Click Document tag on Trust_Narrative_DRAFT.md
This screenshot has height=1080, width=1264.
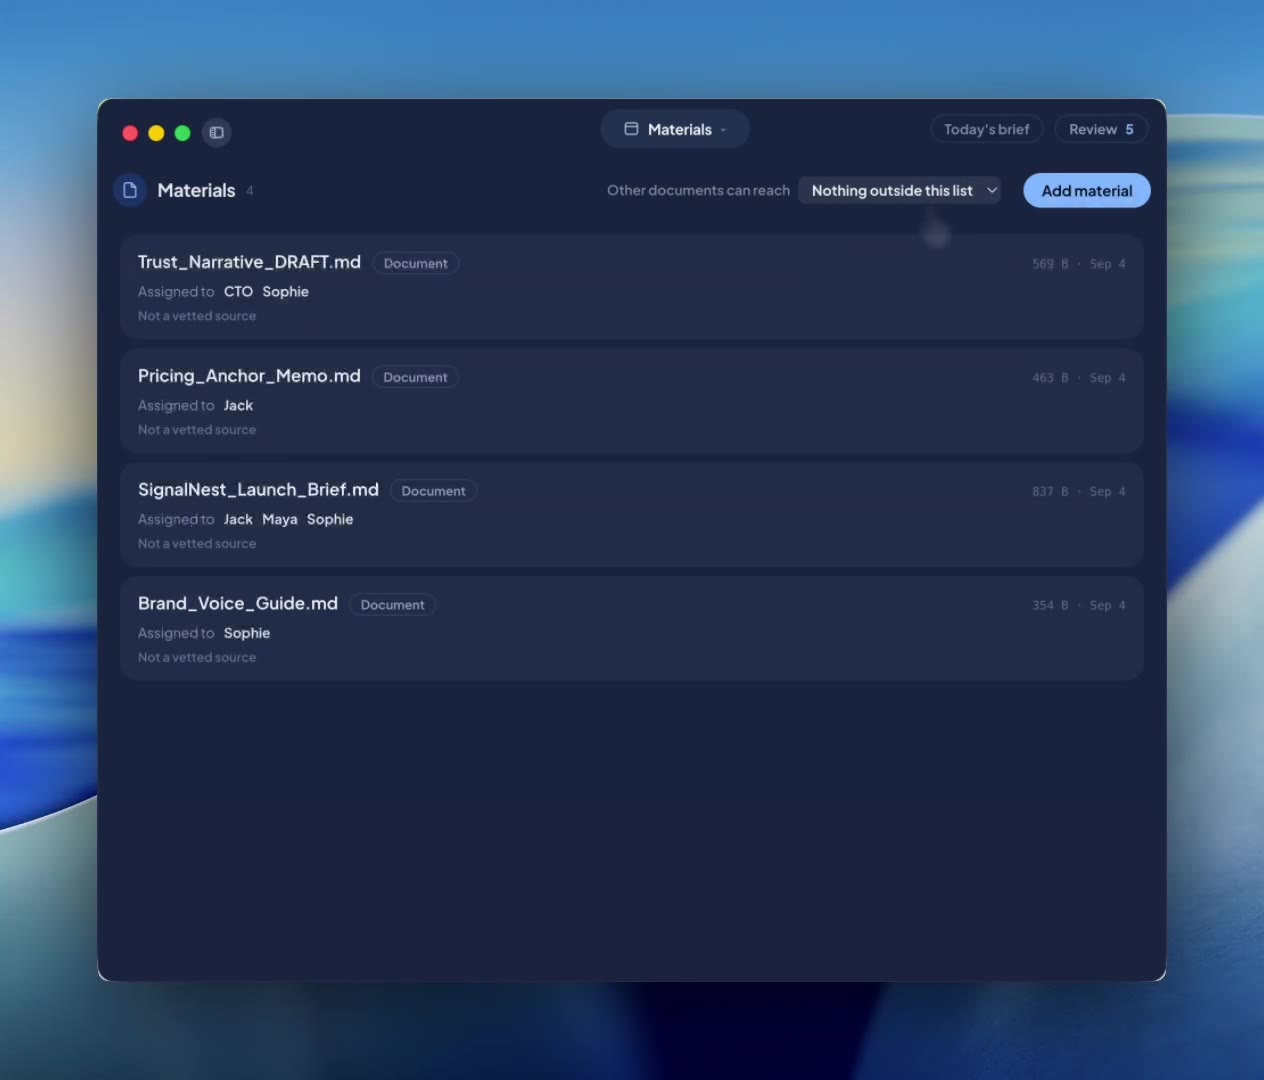click(x=416, y=263)
